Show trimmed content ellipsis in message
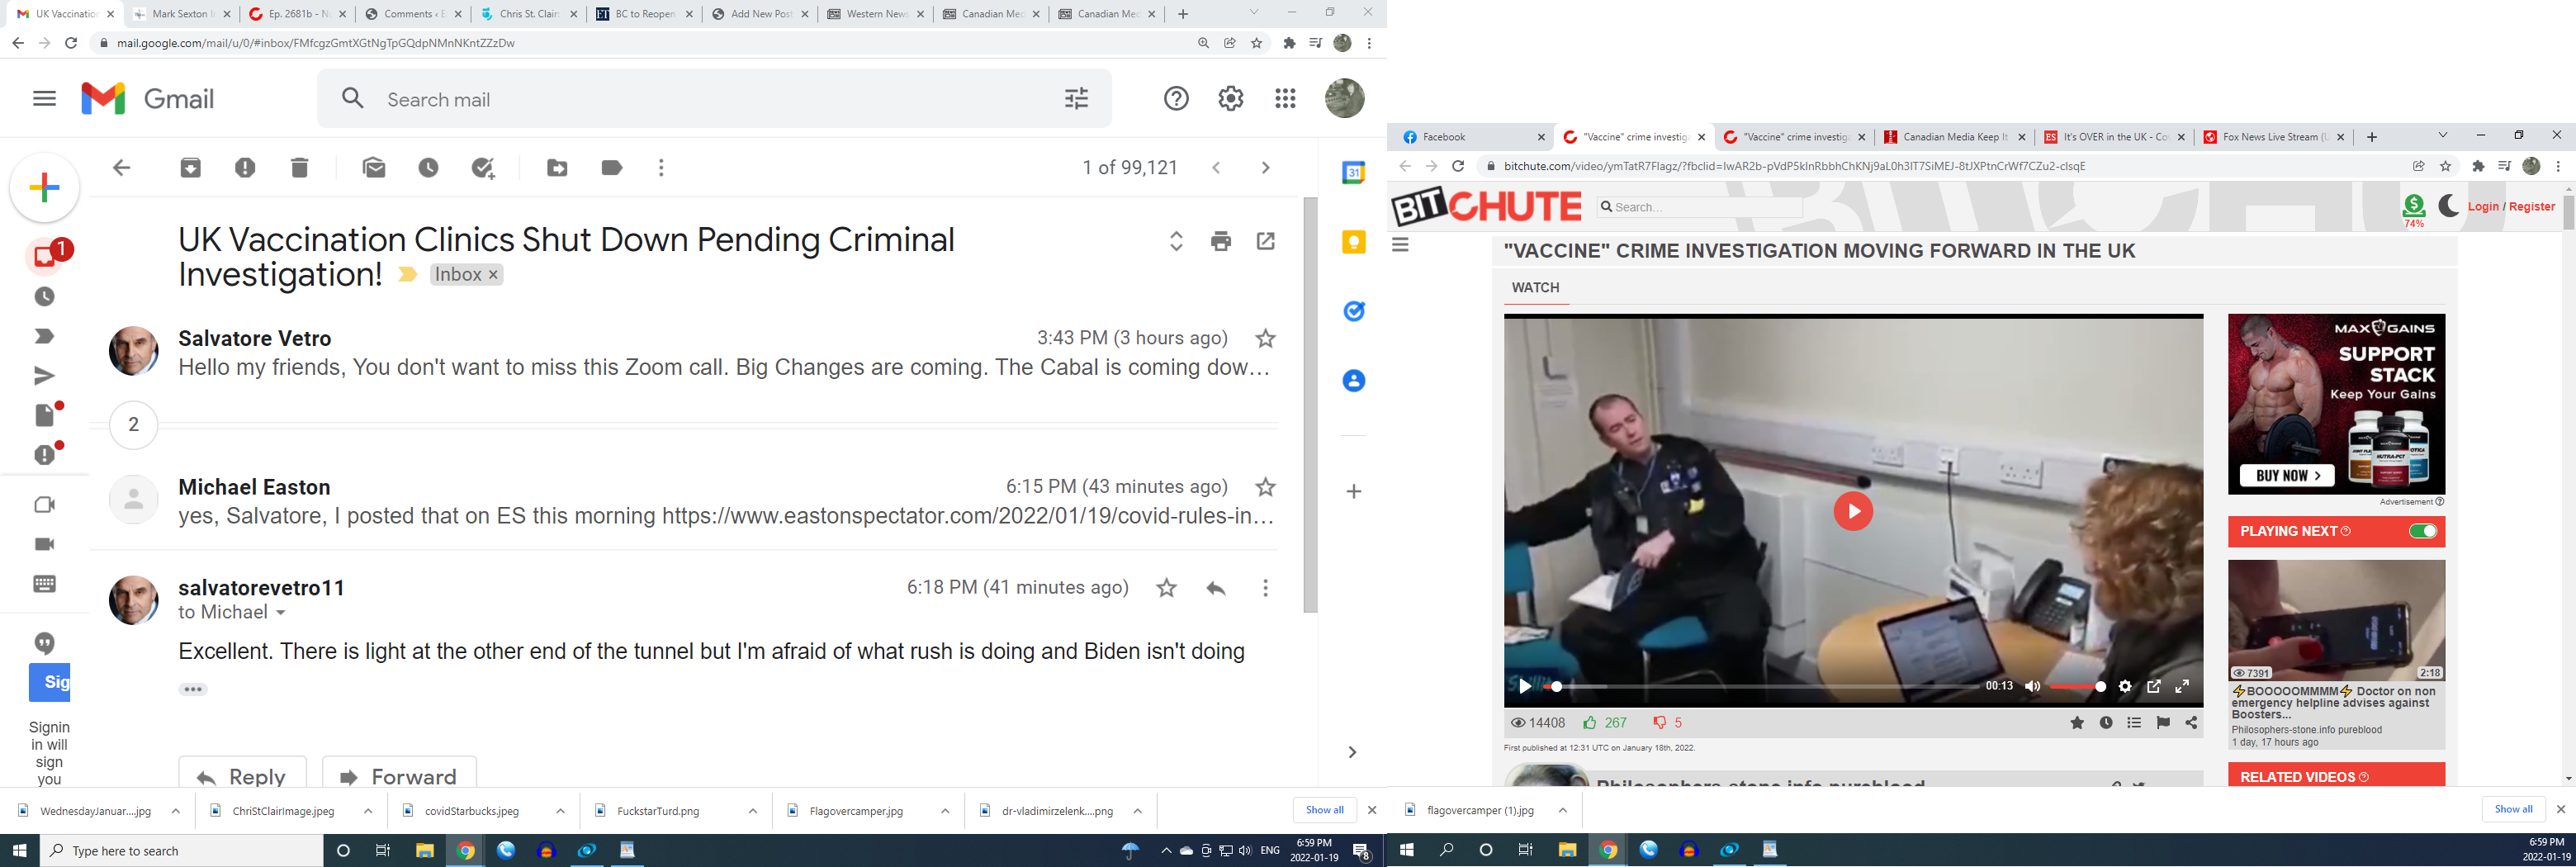 [193, 689]
